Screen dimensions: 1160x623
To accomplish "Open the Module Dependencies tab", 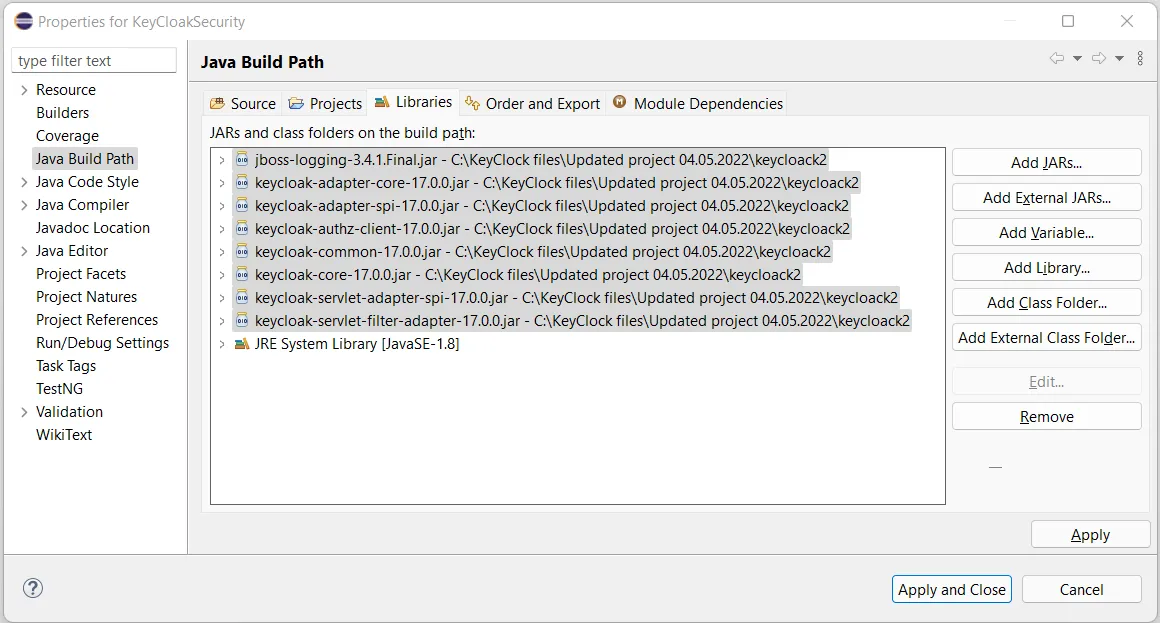I will (x=697, y=104).
